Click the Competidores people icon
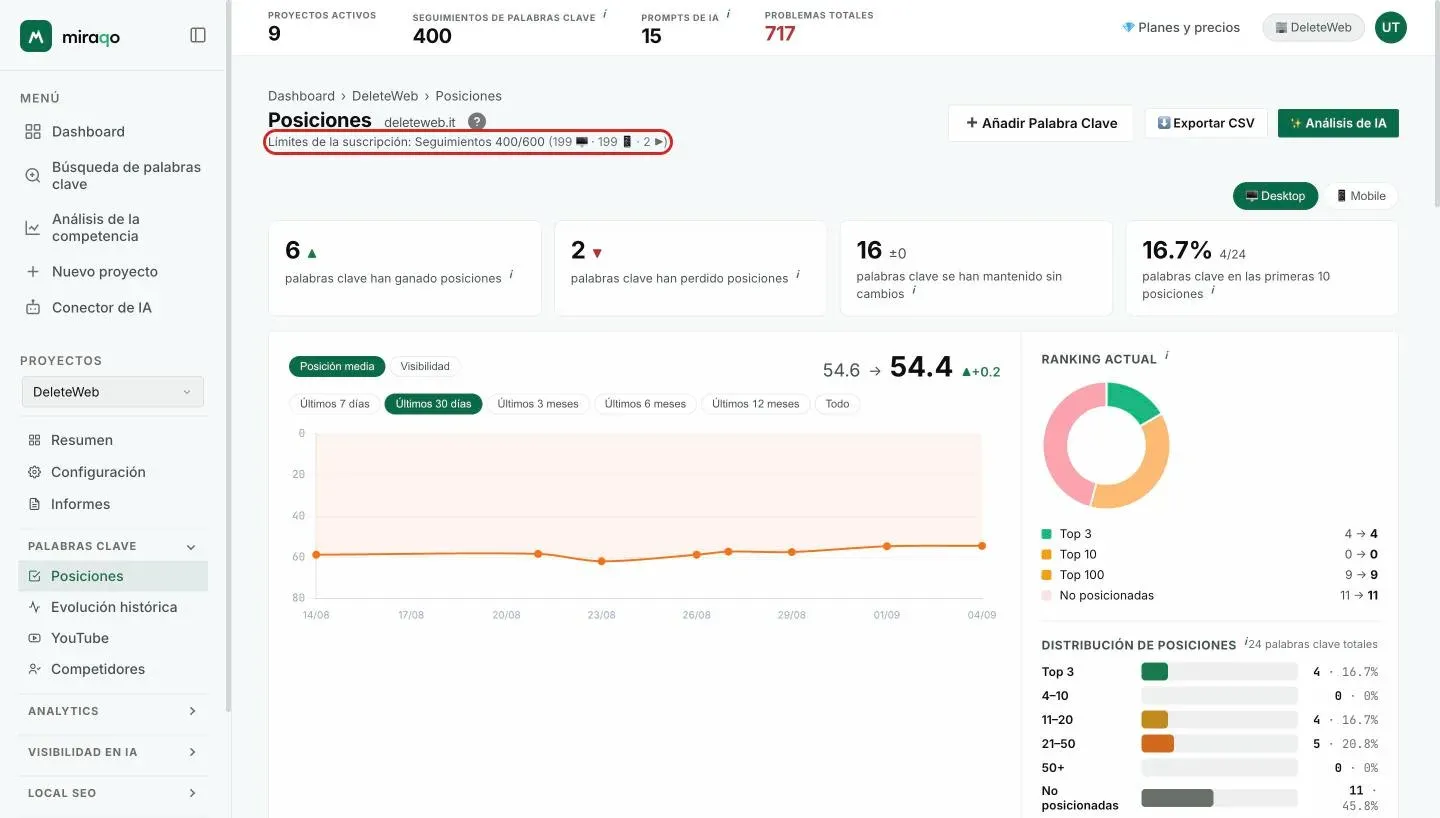The height and width of the screenshot is (818, 1440). tap(34, 669)
